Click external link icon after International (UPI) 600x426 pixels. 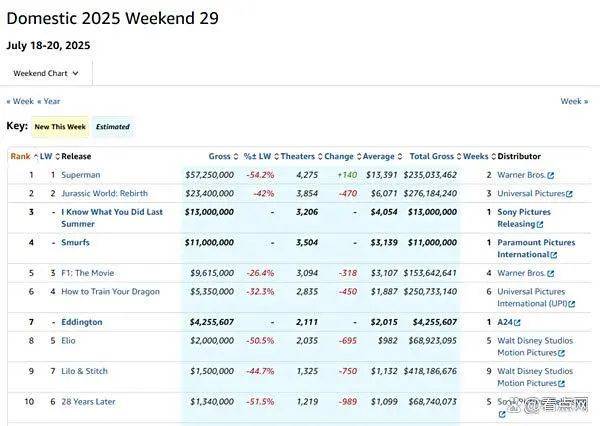[x=572, y=304]
